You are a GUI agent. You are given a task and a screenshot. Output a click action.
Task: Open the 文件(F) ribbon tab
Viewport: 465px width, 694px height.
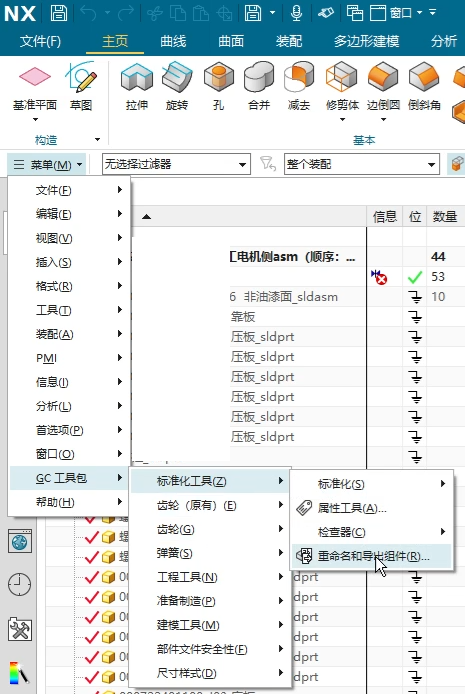40,41
